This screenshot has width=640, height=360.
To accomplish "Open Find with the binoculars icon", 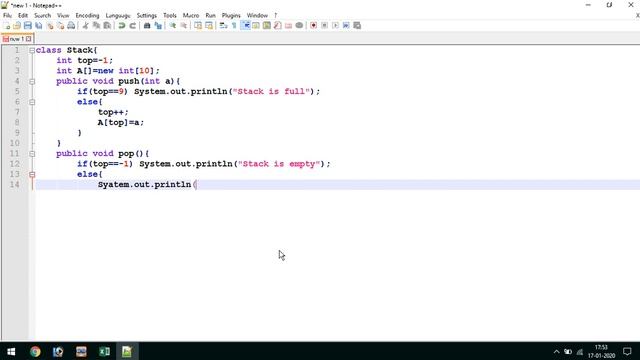I will pyautogui.click(x=147, y=26).
